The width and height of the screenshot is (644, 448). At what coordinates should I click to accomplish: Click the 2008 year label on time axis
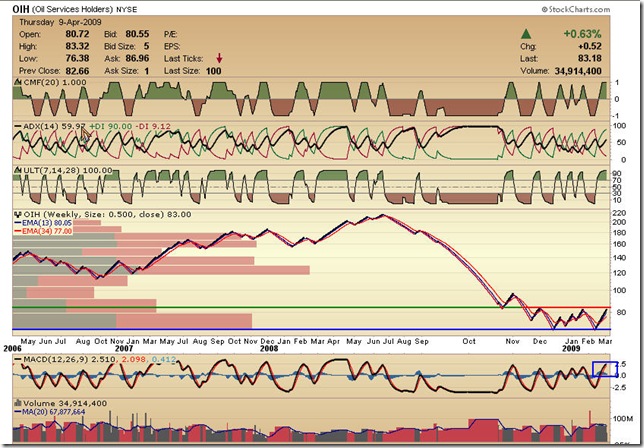coord(269,349)
